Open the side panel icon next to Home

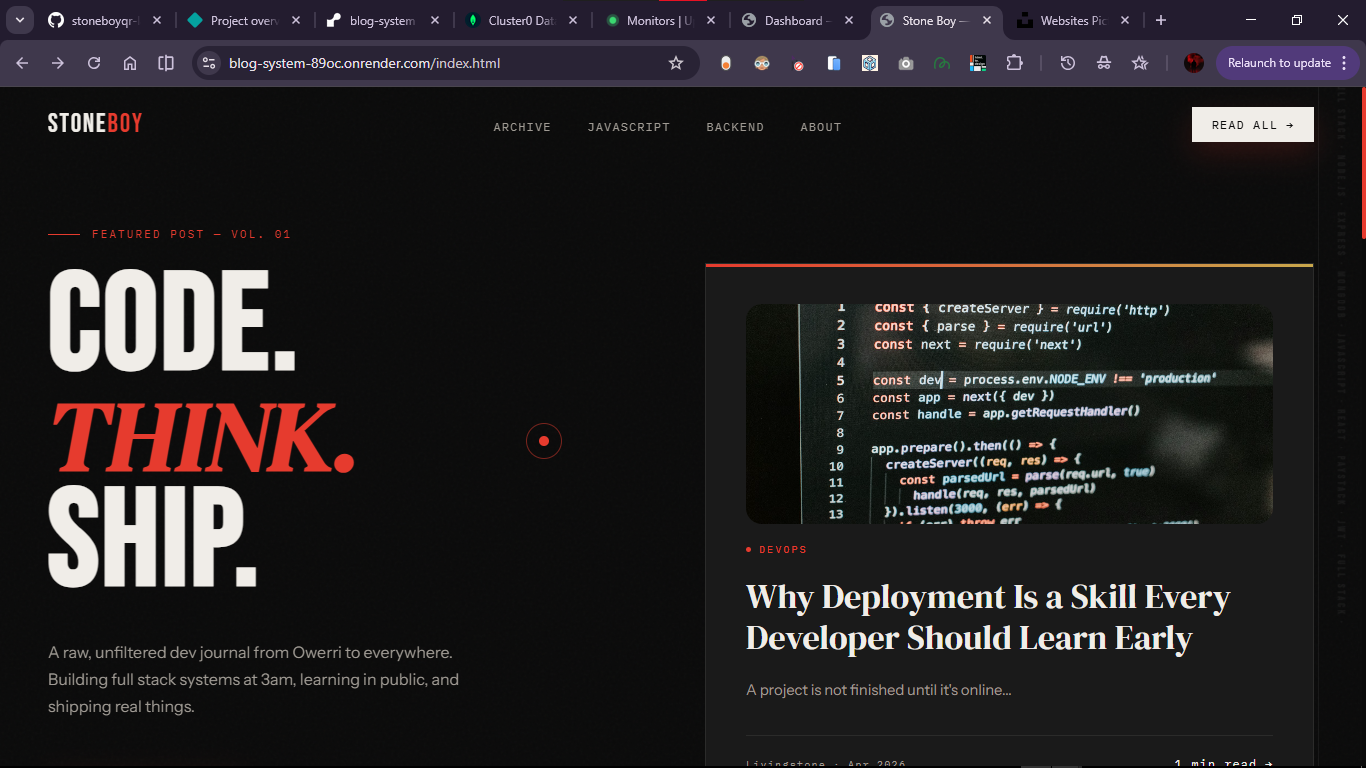pos(166,62)
